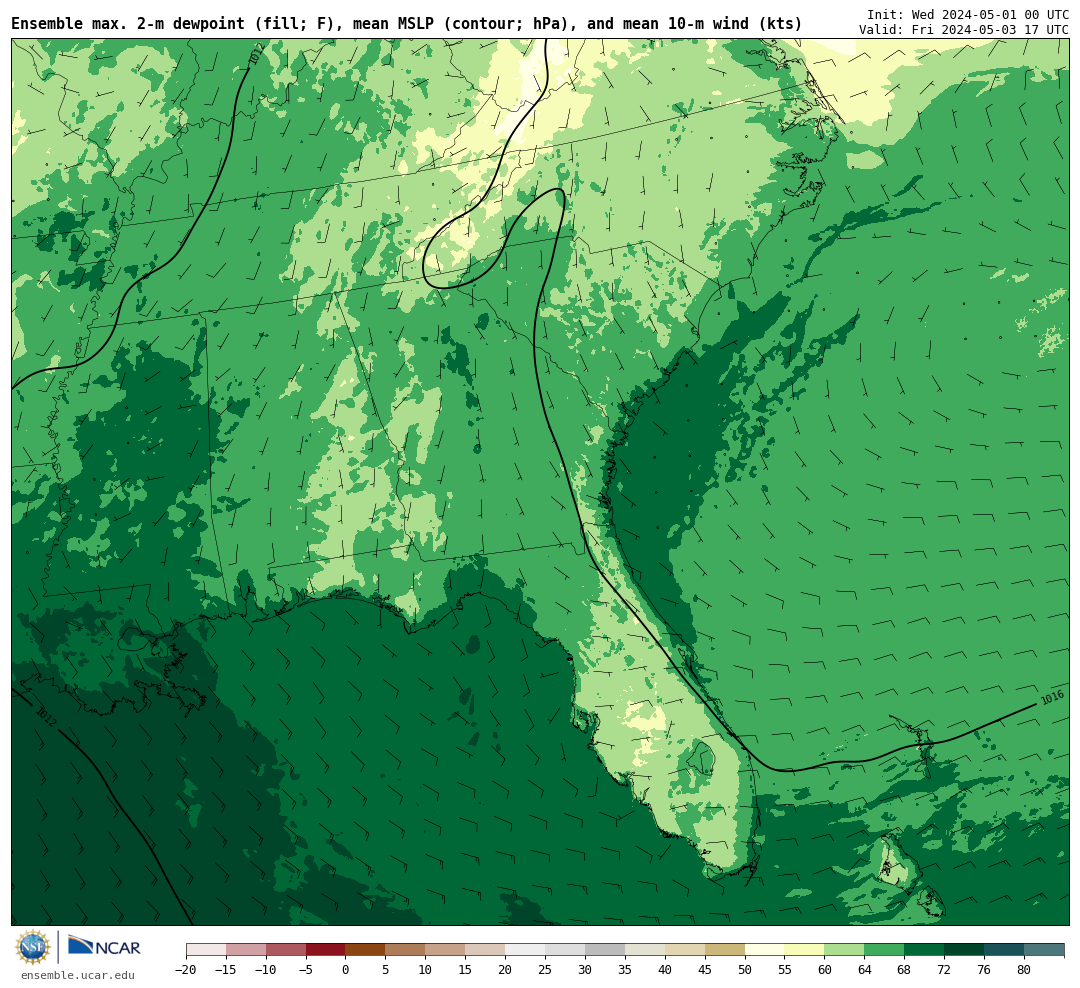This screenshot has height=988, width=1080.
Task: Select the map title about ensemble max dewpoint
Action: (x=406, y=24)
